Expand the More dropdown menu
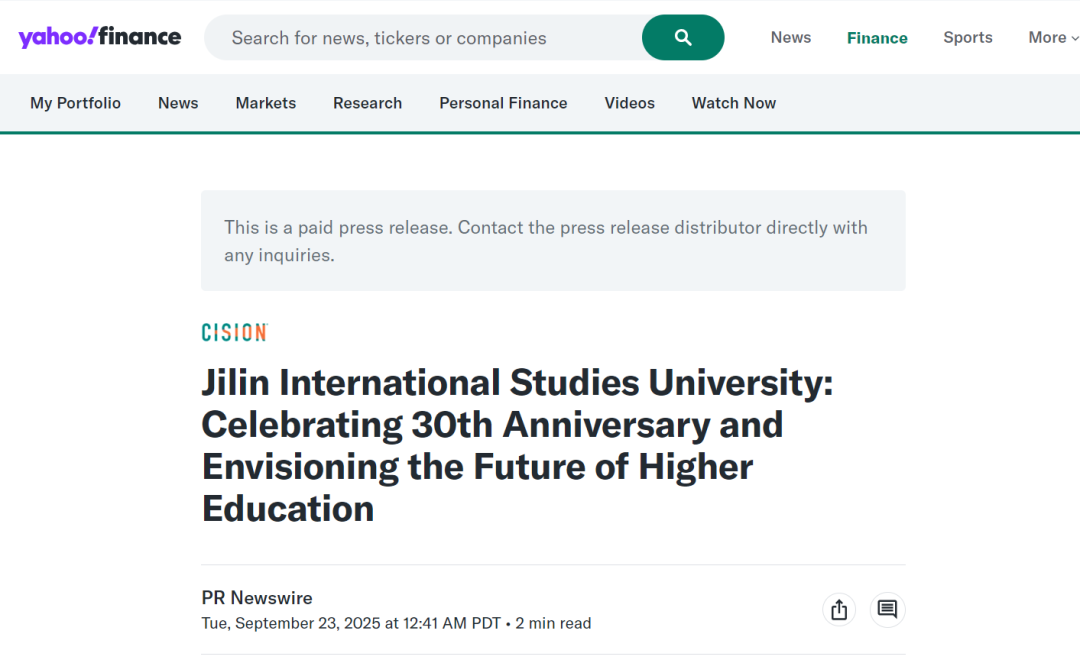Image resolution: width=1080 pixels, height=663 pixels. tap(1053, 38)
